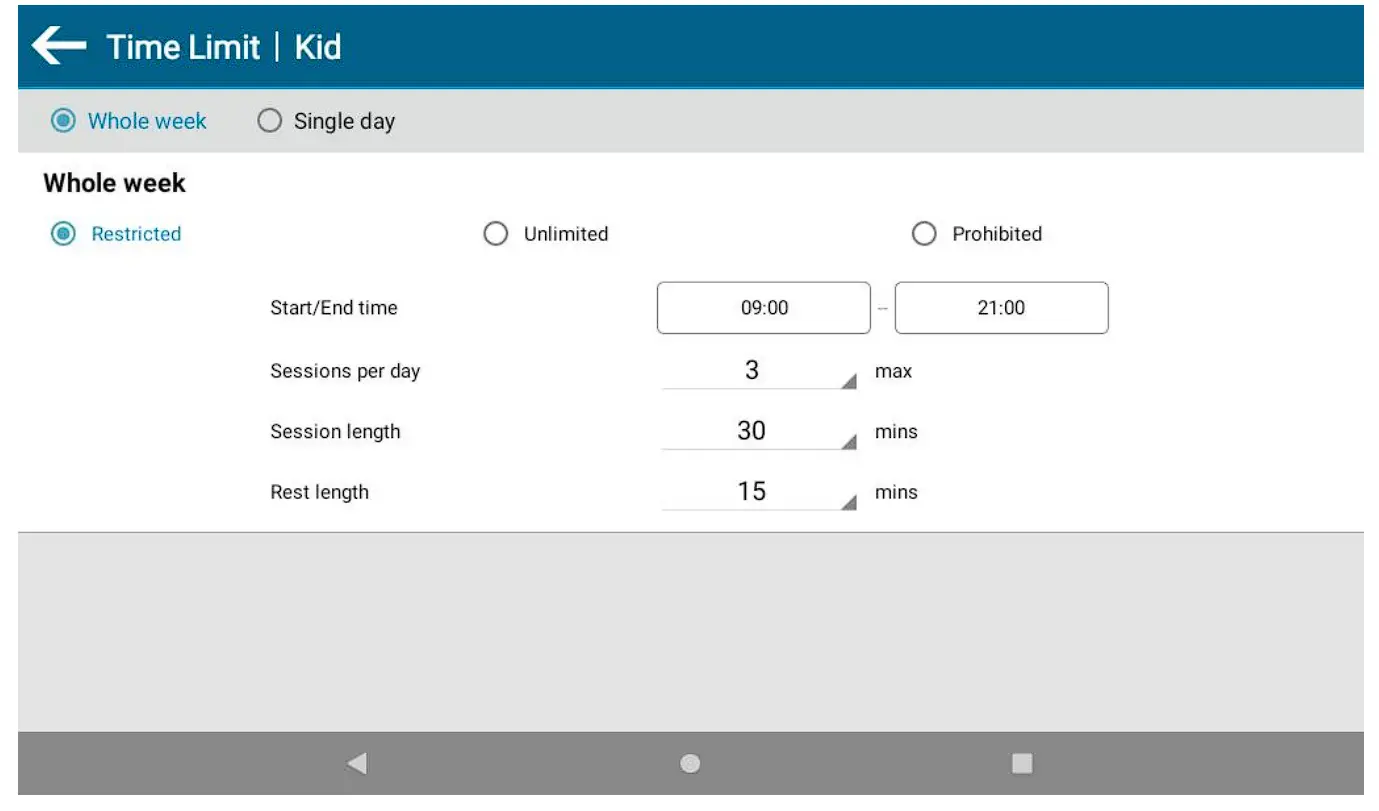This screenshot has height=811, width=1379.
Task: Open the Sessions per day dropdown
Action: tap(759, 371)
